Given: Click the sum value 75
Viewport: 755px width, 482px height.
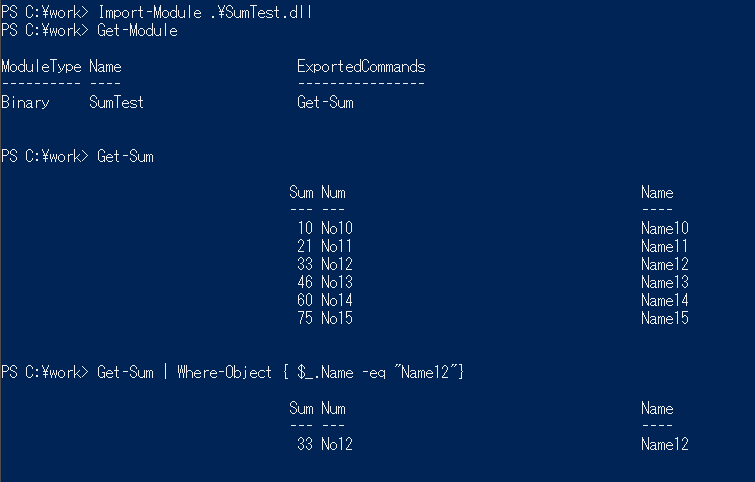Looking at the screenshot, I should click(305, 318).
